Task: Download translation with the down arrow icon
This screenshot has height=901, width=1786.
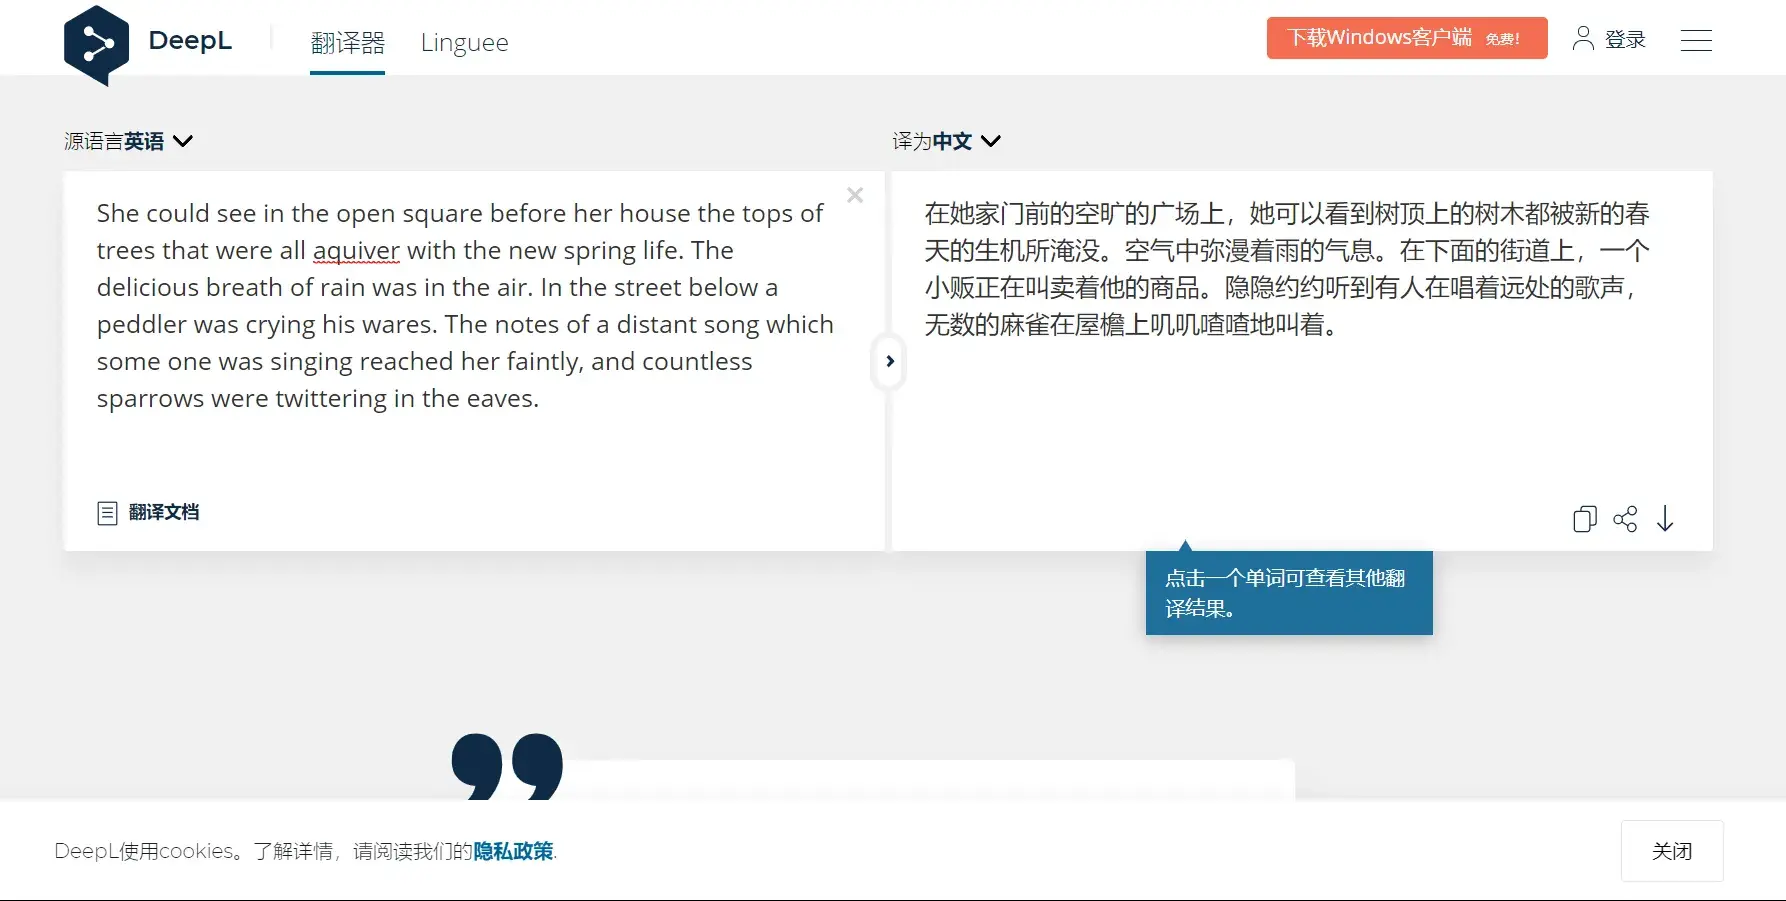Action: click(x=1665, y=519)
